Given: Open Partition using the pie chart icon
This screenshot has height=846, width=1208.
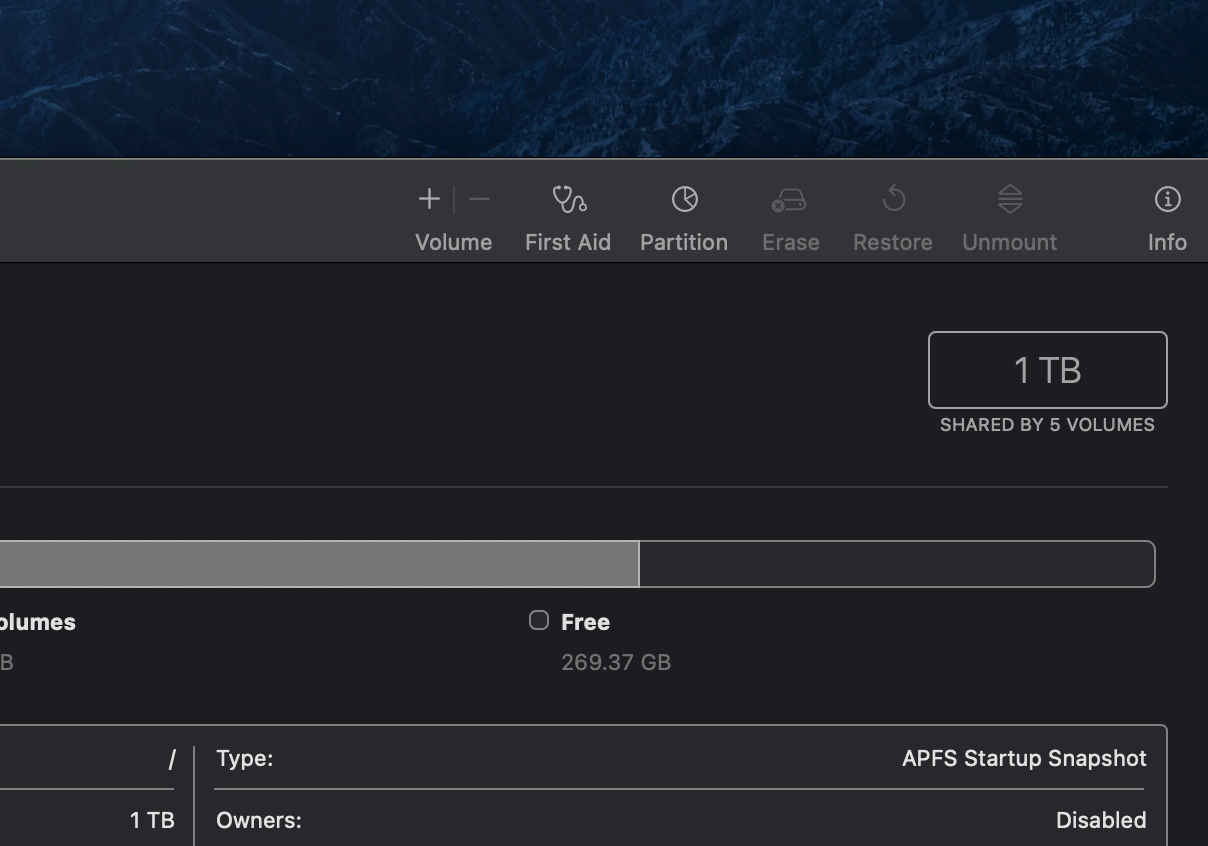Looking at the screenshot, I should click(x=684, y=200).
